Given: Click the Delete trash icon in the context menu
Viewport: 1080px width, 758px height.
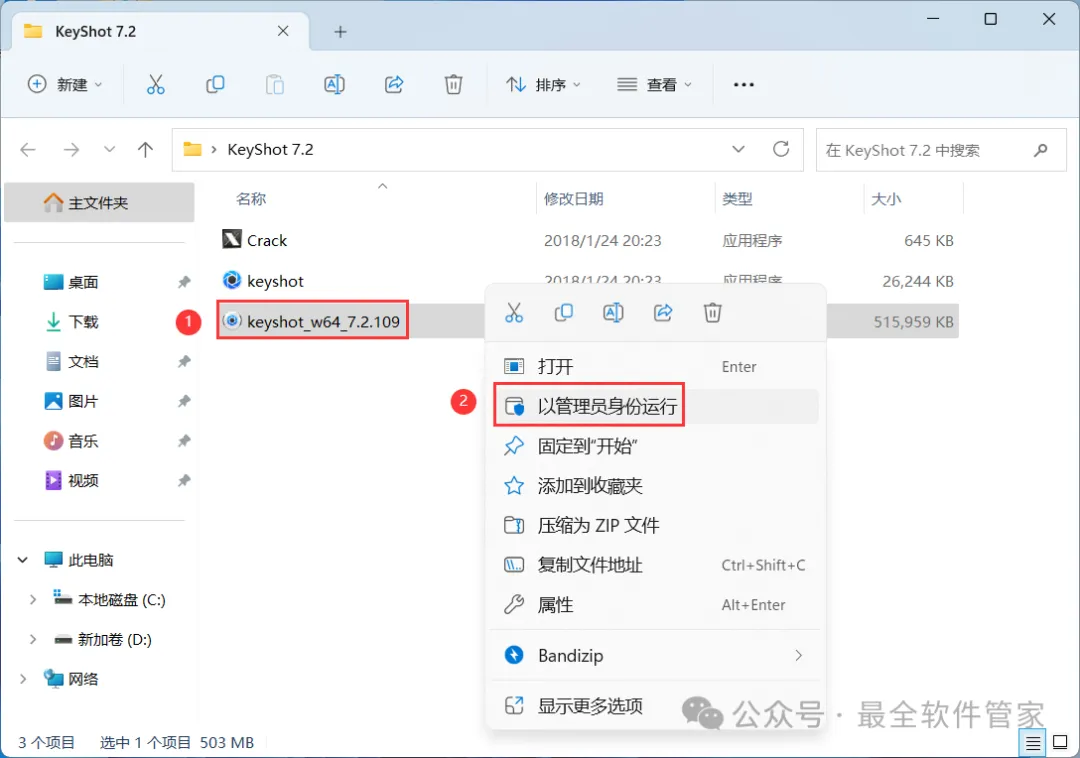Looking at the screenshot, I should tap(712, 313).
